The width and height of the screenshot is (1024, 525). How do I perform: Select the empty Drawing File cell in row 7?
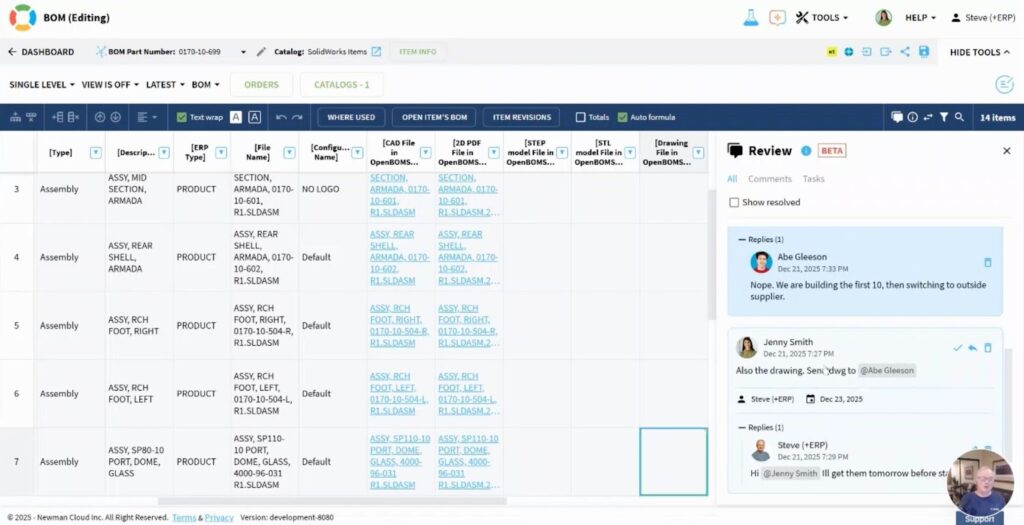(x=673, y=462)
